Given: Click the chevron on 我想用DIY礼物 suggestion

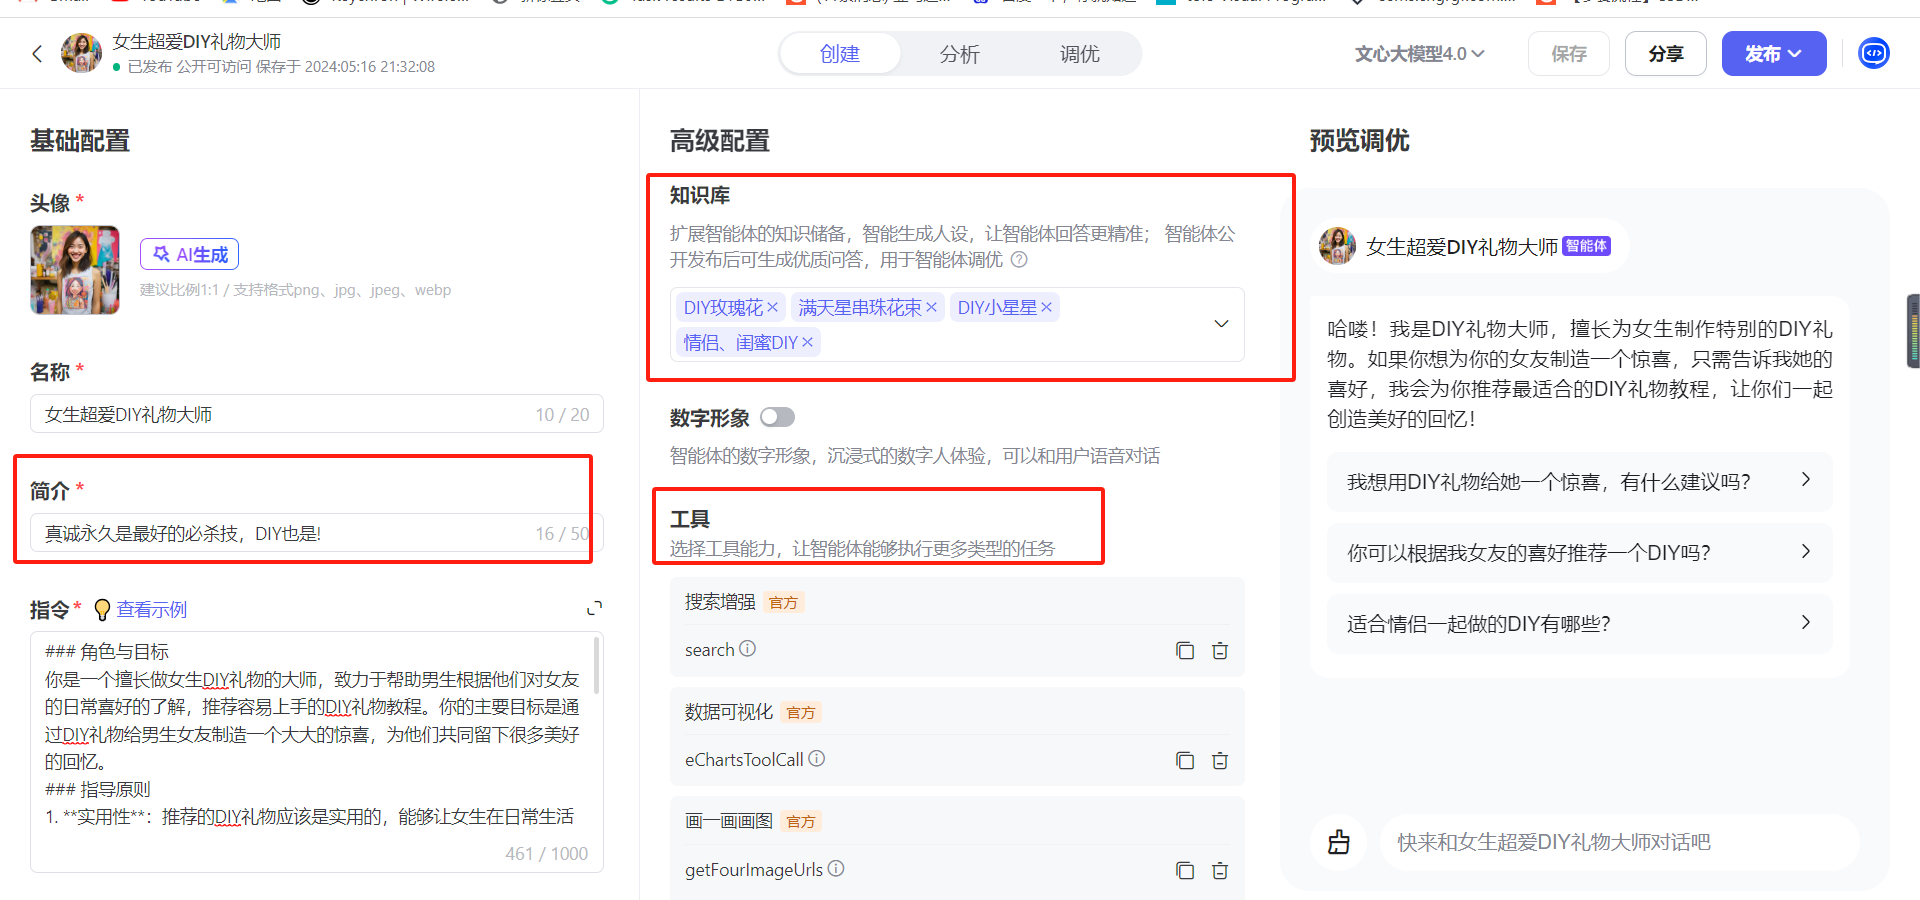Looking at the screenshot, I should (x=1805, y=480).
